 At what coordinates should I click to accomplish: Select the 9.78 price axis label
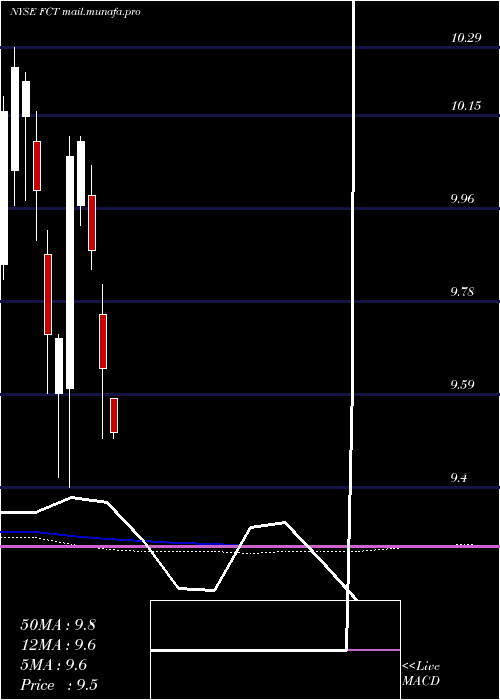462,292
